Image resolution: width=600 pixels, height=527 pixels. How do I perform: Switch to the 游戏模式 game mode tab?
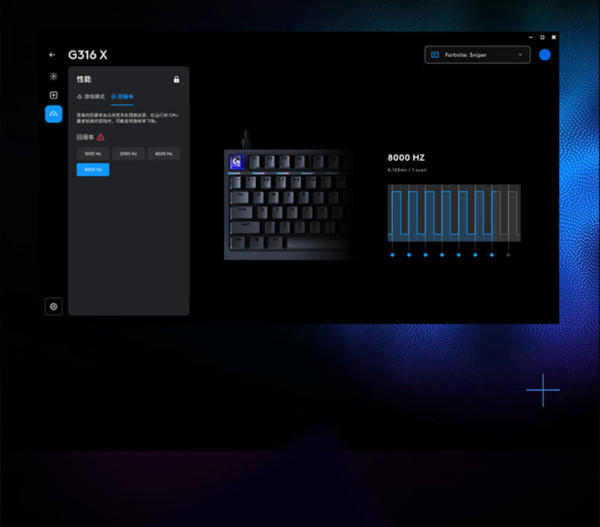click(91, 96)
